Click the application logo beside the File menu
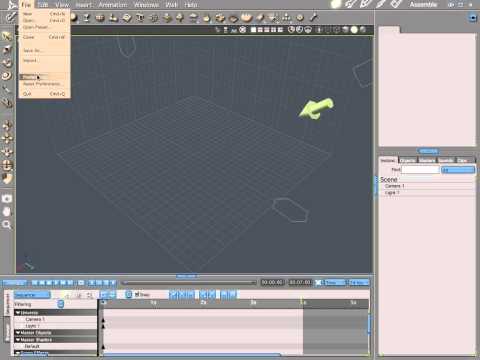The image size is (480, 360). coord(12,4)
